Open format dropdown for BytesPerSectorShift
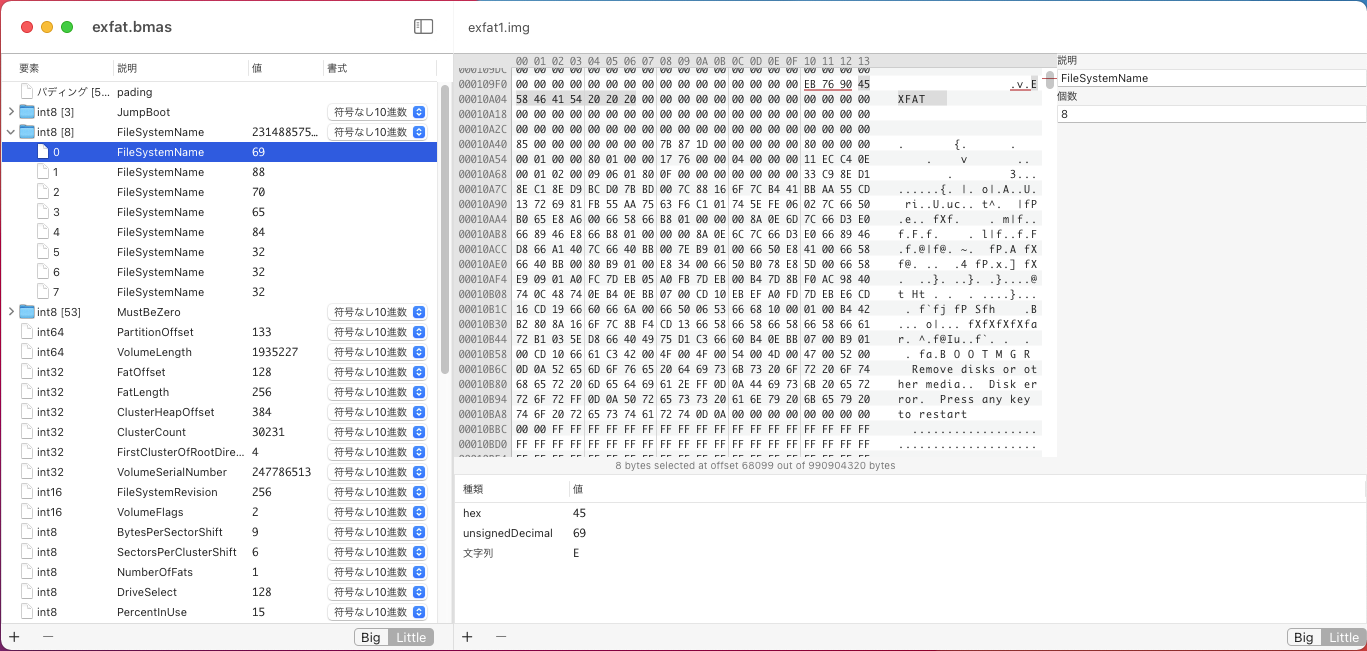1367x651 pixels. [x=378, y=532]
